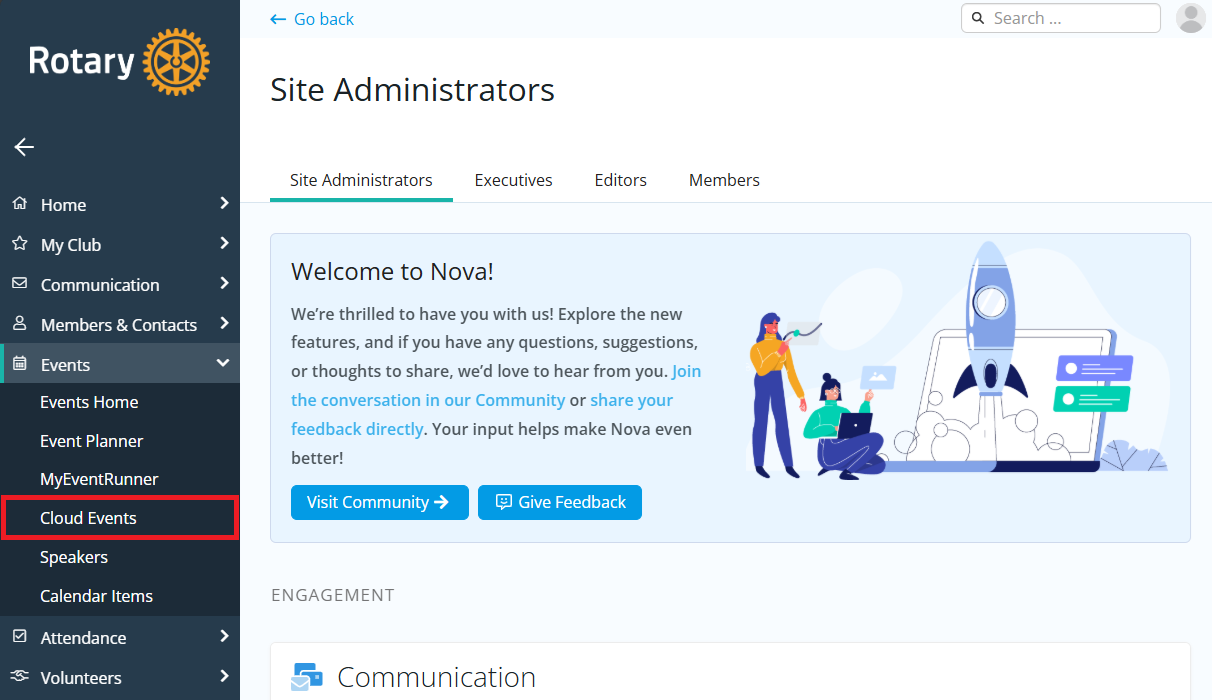Open the user profile avatar
Viewport: 1212px width, 700px height.
tap(1190, 18)
